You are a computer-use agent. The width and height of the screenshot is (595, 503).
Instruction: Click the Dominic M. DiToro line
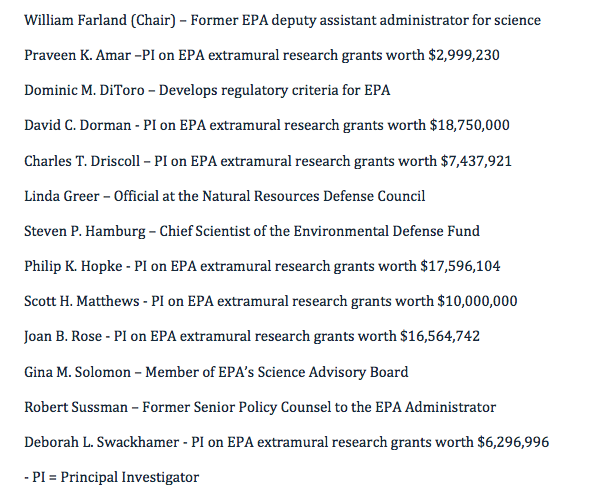(207, 91)
